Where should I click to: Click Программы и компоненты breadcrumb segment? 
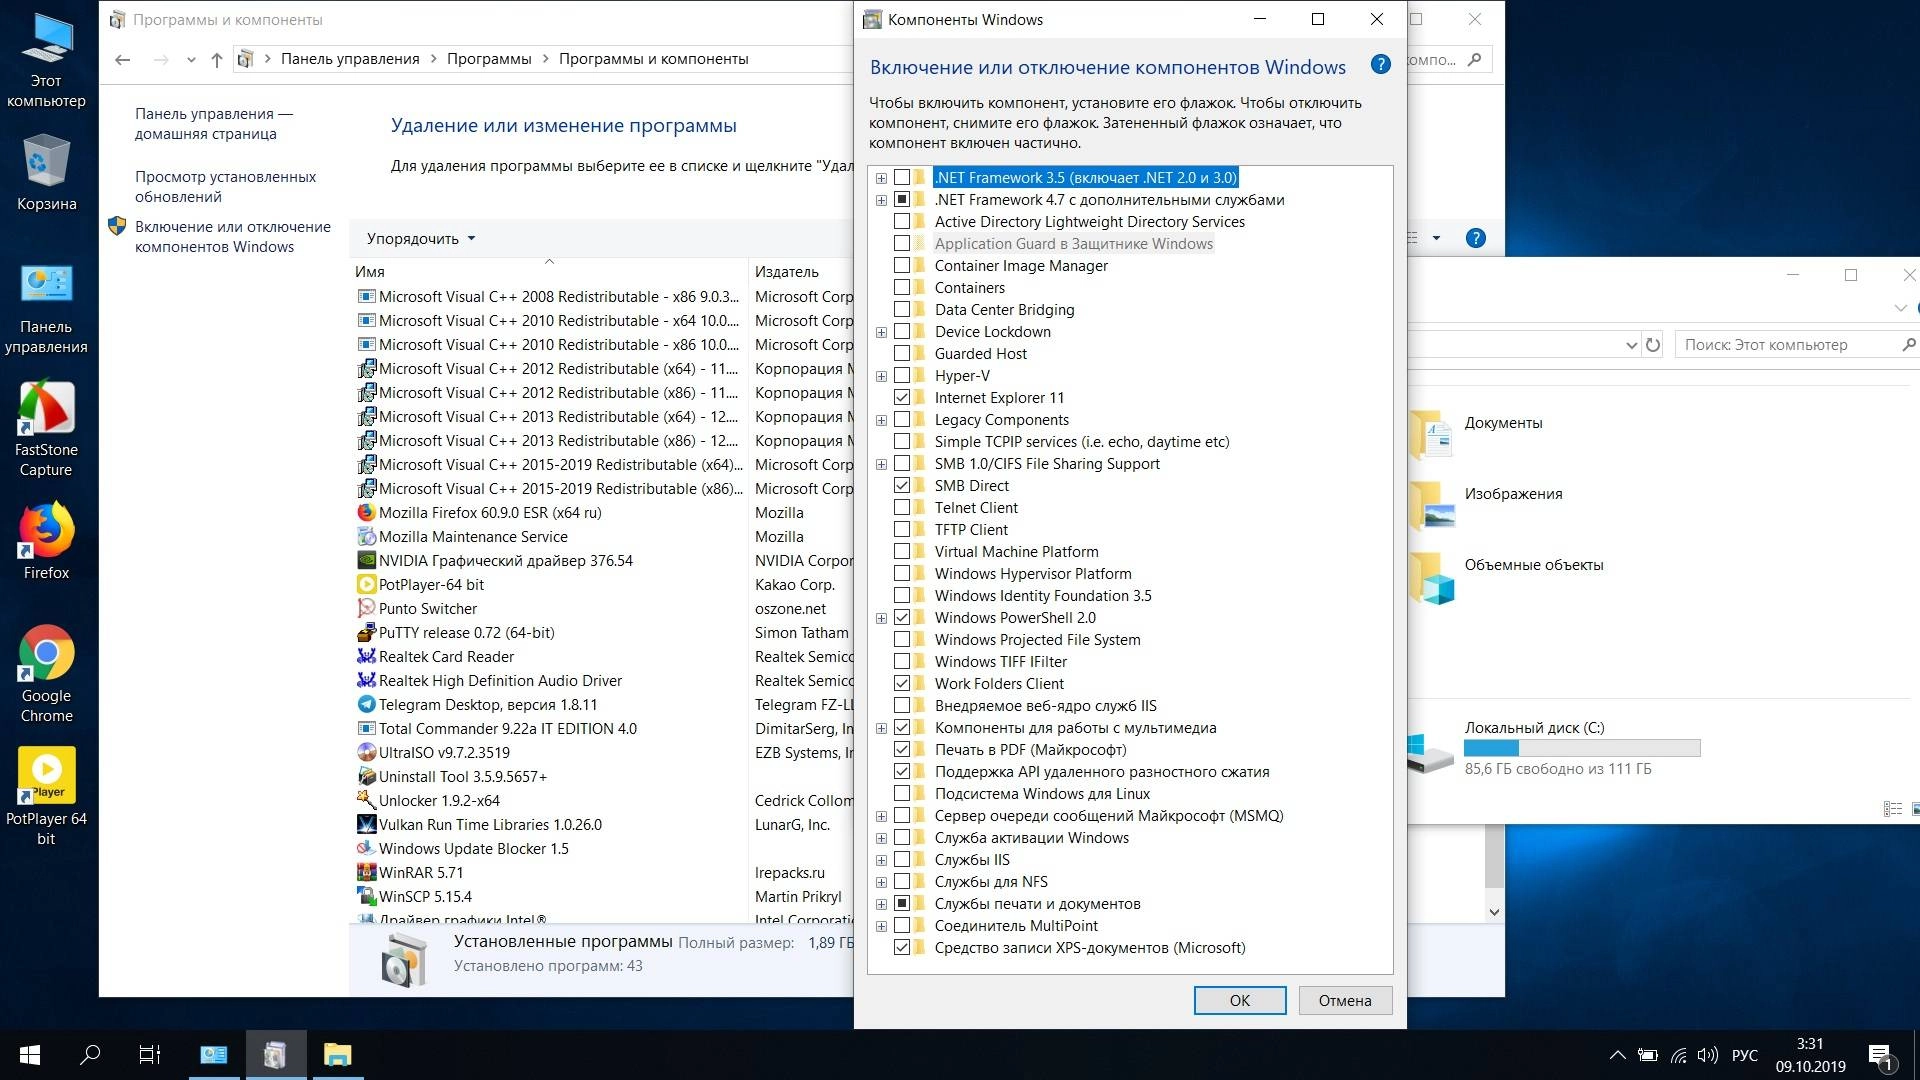point(653,59)
